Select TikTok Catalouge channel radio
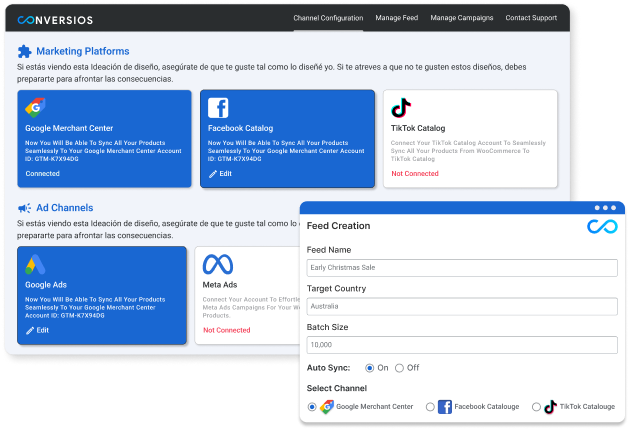 pyautogui.click(x=536, y=407)
